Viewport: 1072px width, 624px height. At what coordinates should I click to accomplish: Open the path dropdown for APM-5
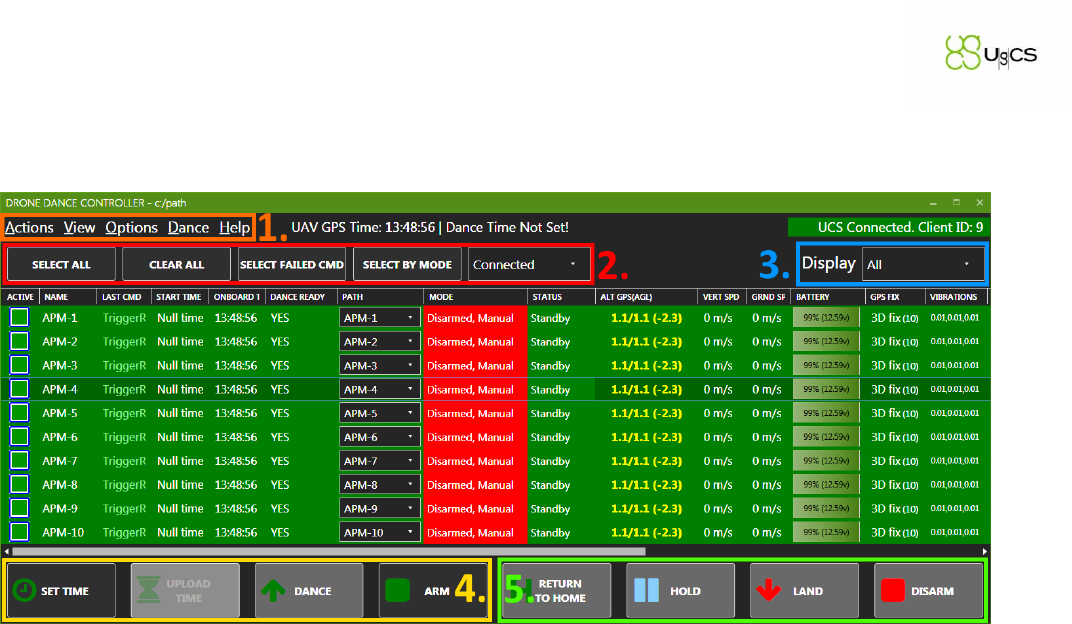pyautogui.click(x=379, y=413)
